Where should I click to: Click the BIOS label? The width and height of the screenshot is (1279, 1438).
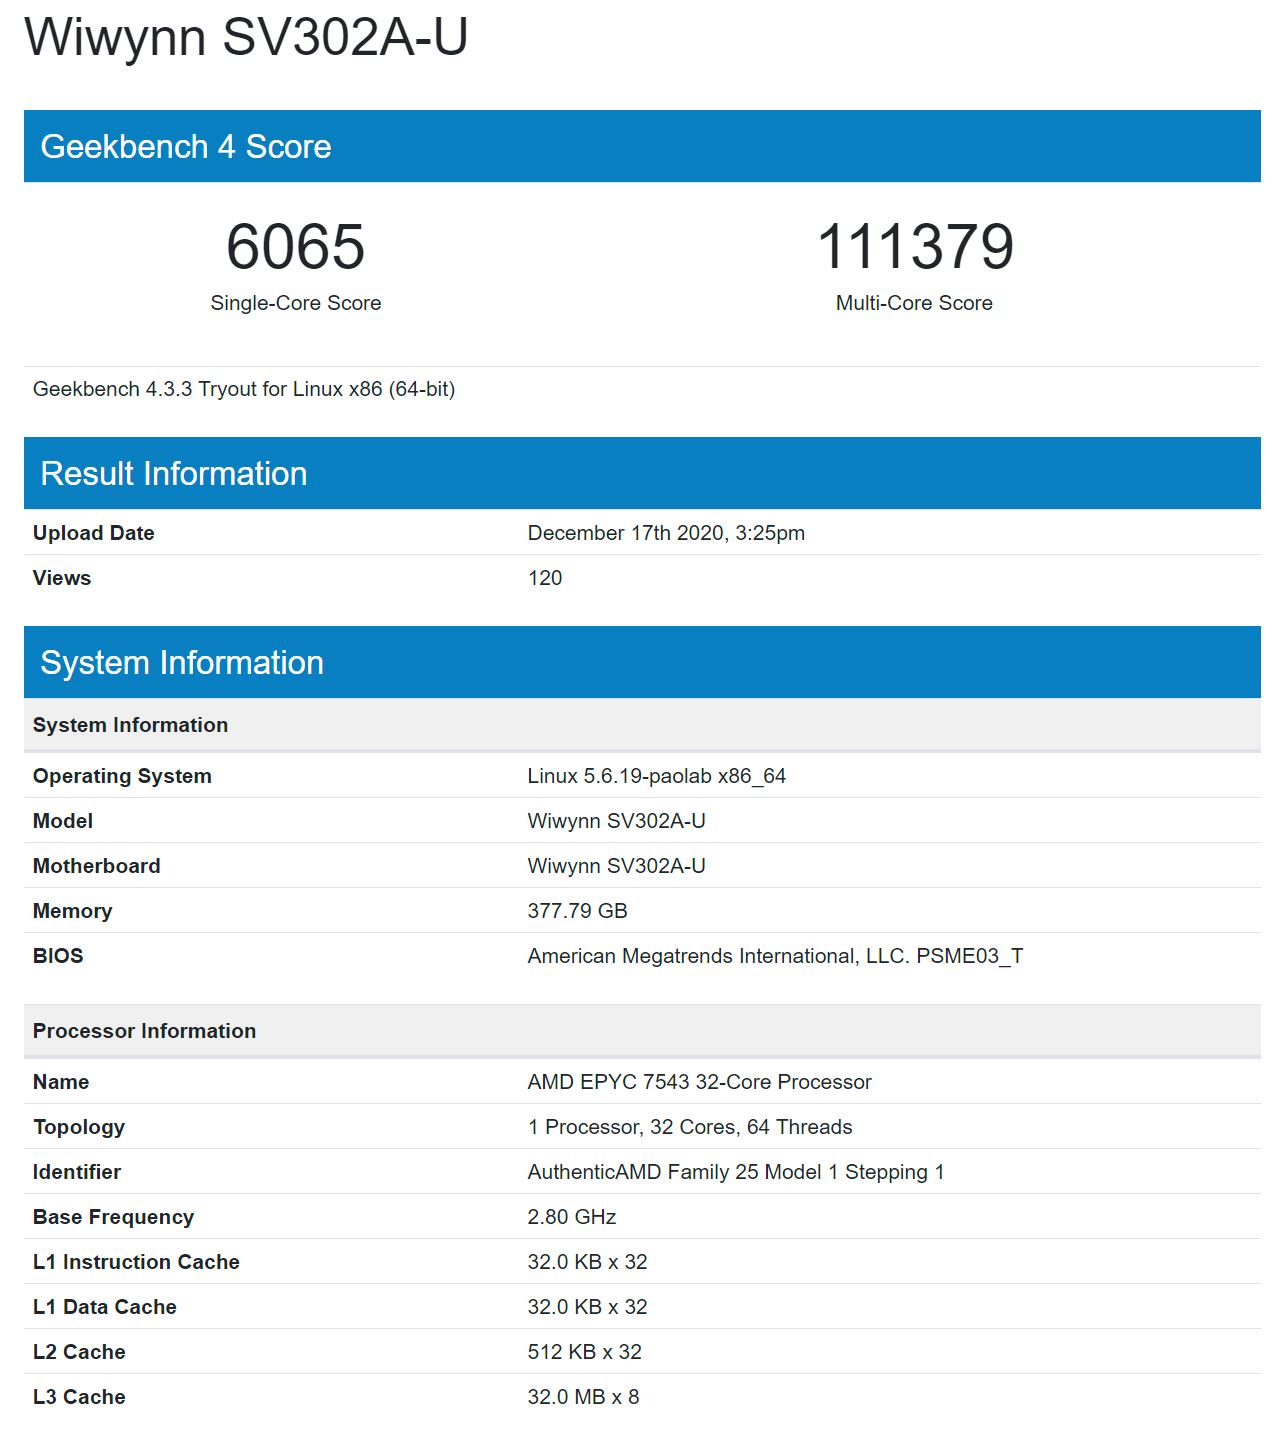pyautogui.click(x=58, y=956)
